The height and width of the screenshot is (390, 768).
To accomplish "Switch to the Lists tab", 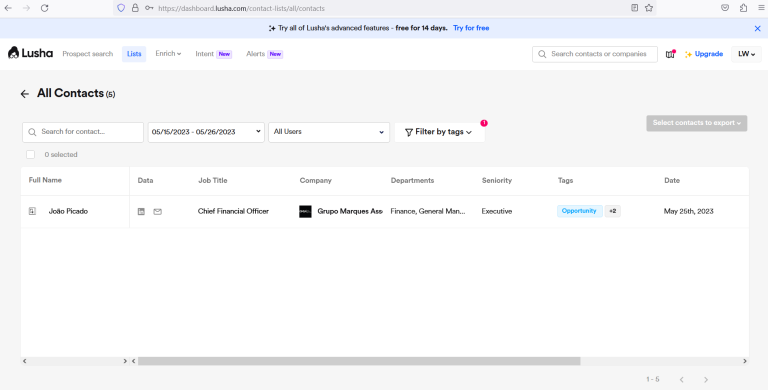I will [134, 54].
